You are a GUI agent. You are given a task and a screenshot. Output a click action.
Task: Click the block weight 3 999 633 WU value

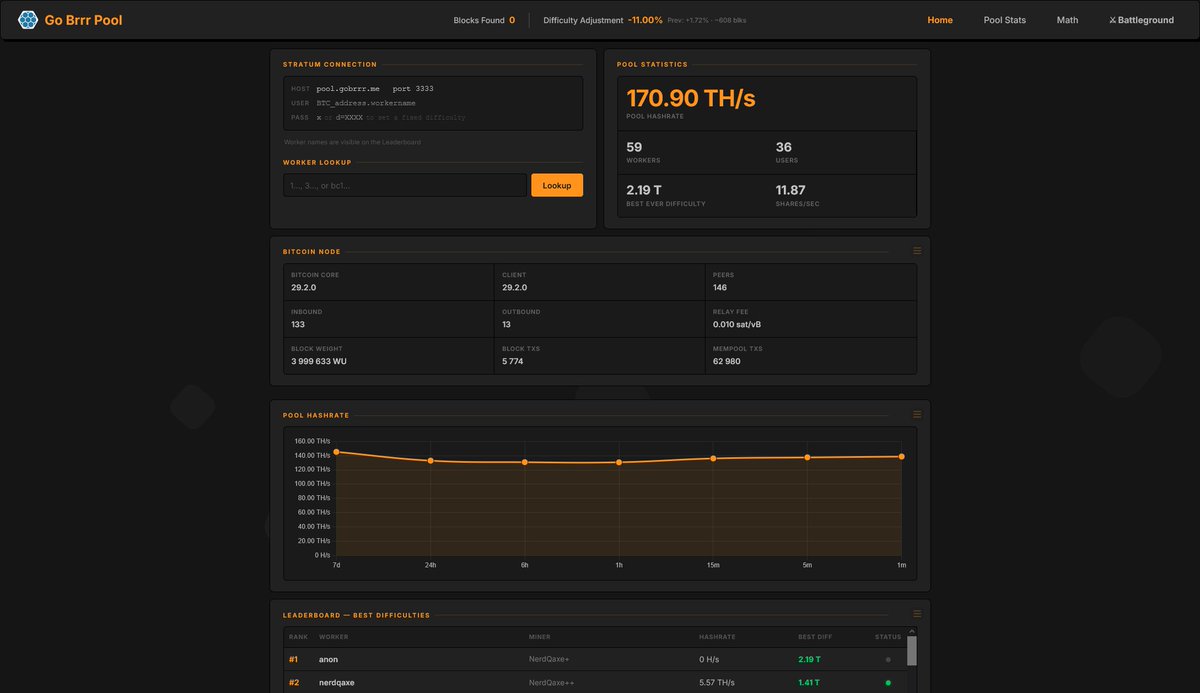point(319,362)
